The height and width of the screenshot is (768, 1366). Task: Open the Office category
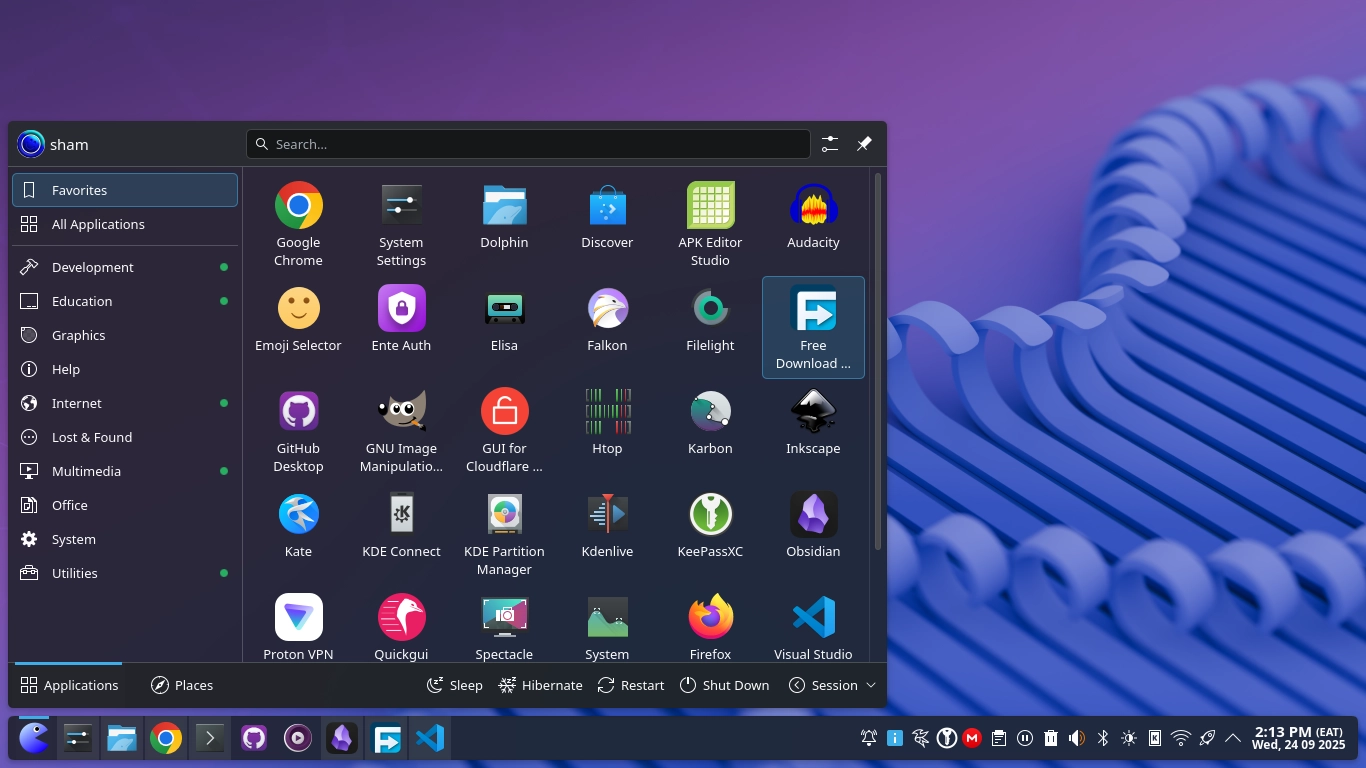[x=125, y=505]
